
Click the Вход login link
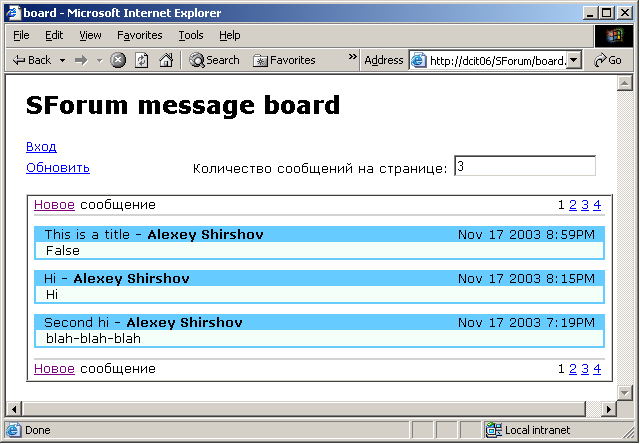coord(41,147)
